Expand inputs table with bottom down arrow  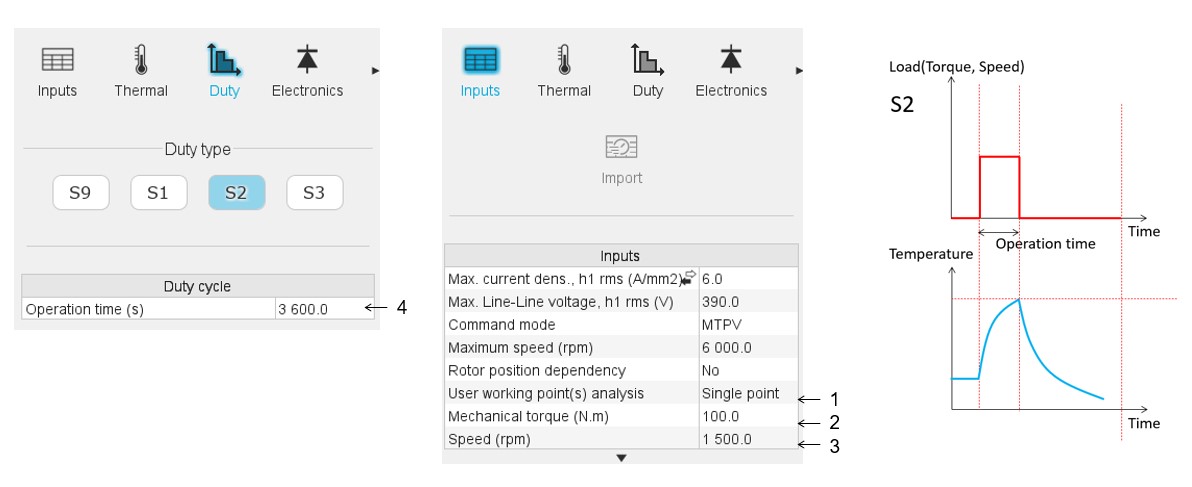coord(621,458)
